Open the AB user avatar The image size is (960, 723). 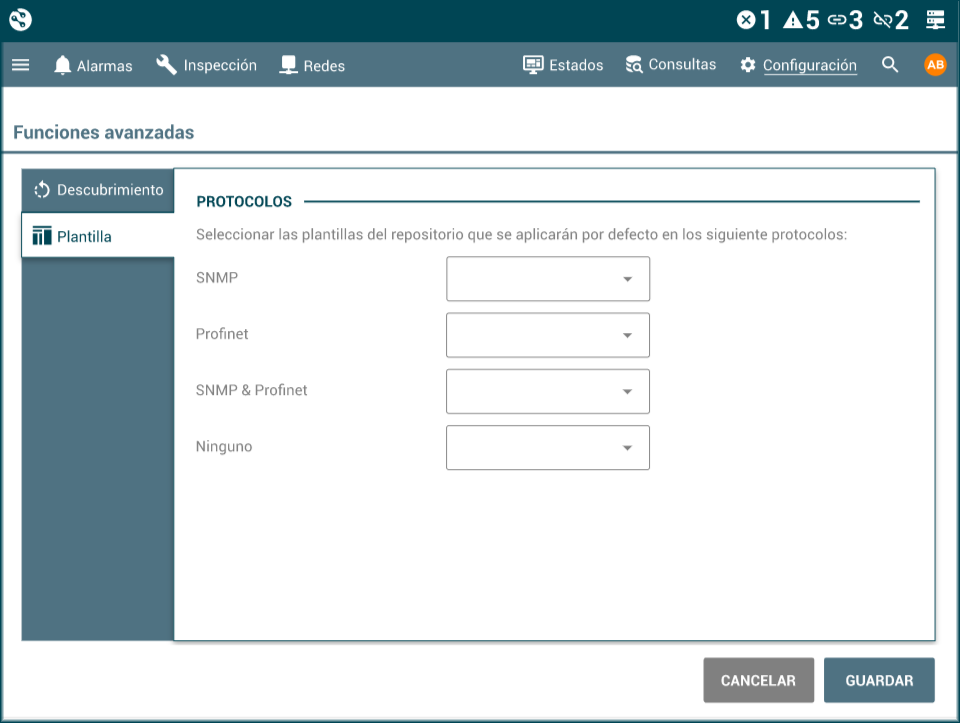935,65
